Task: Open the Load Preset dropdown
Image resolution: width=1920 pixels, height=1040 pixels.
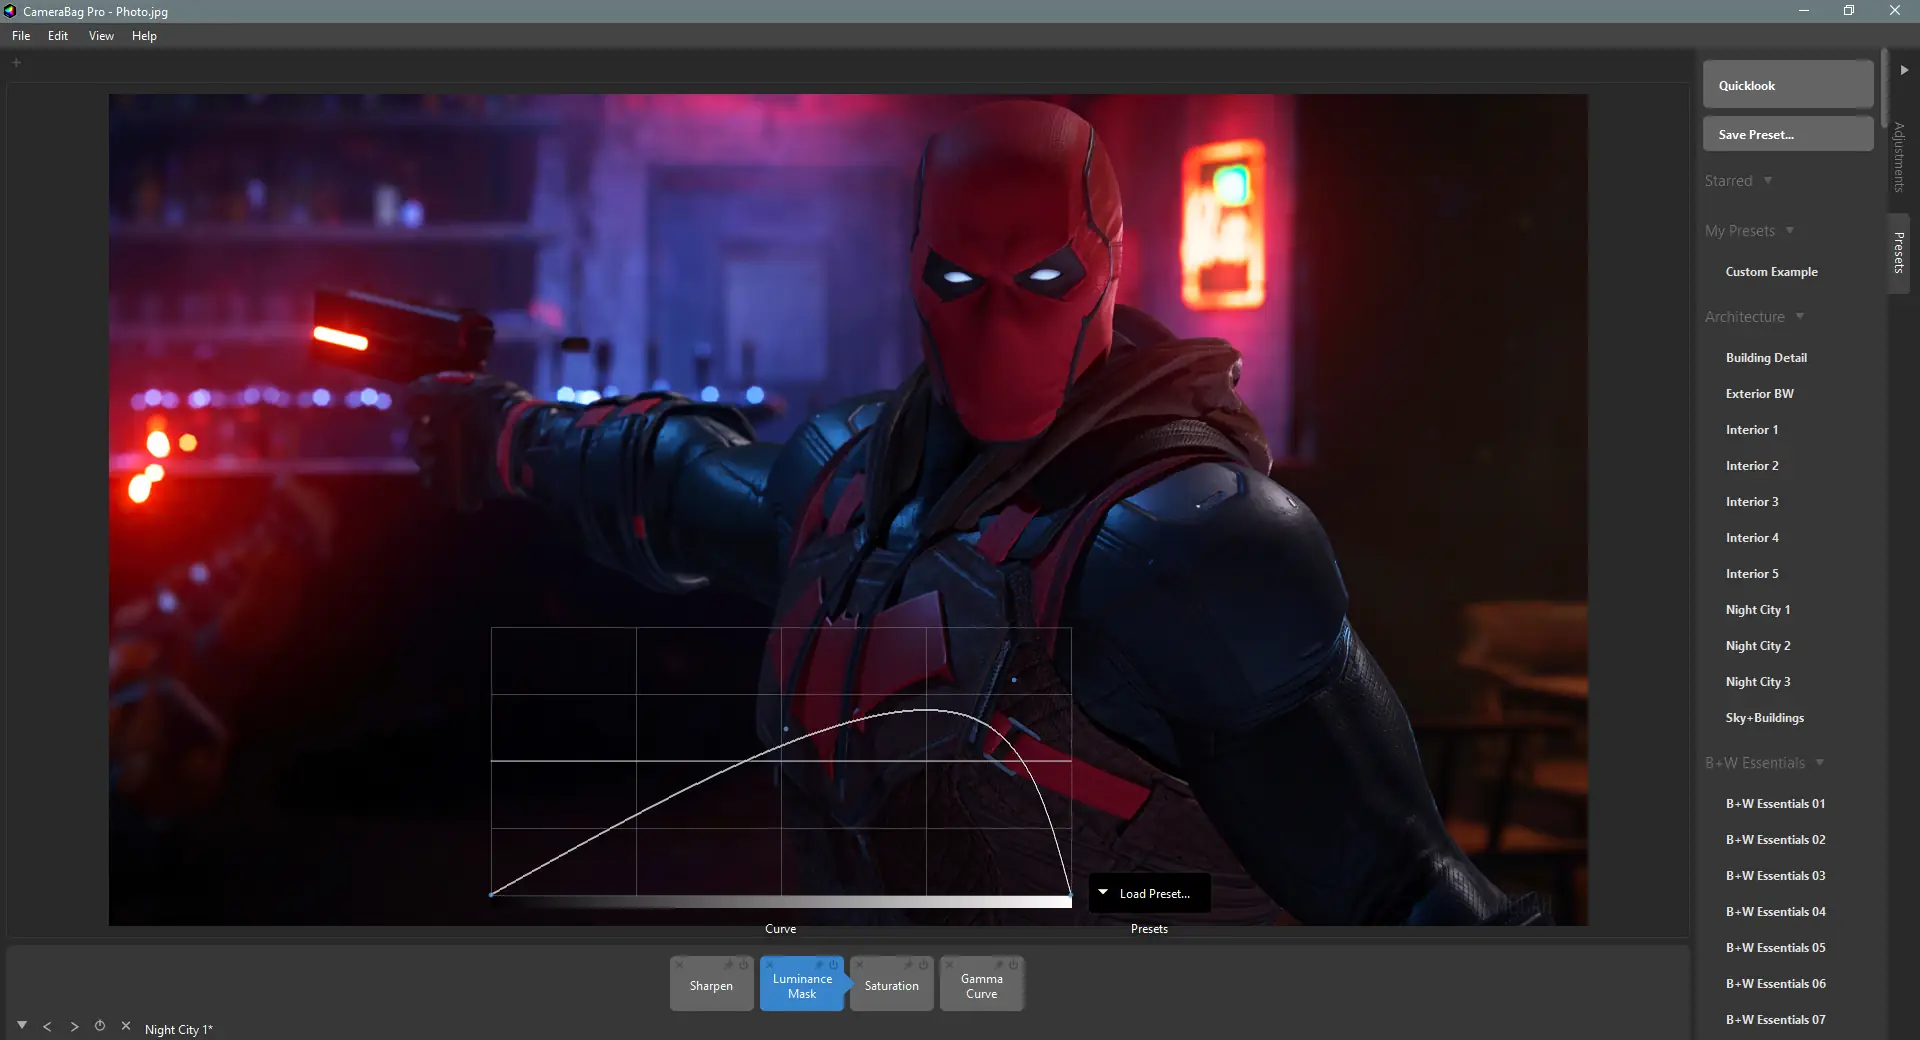Action: click(x=1150, y=893)
